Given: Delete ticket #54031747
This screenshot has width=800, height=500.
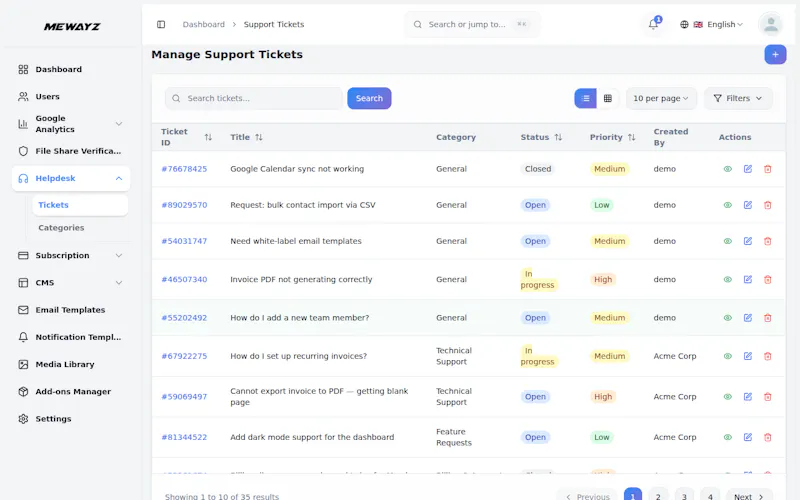Looking at the screenshot, I should tap(767, 241).
